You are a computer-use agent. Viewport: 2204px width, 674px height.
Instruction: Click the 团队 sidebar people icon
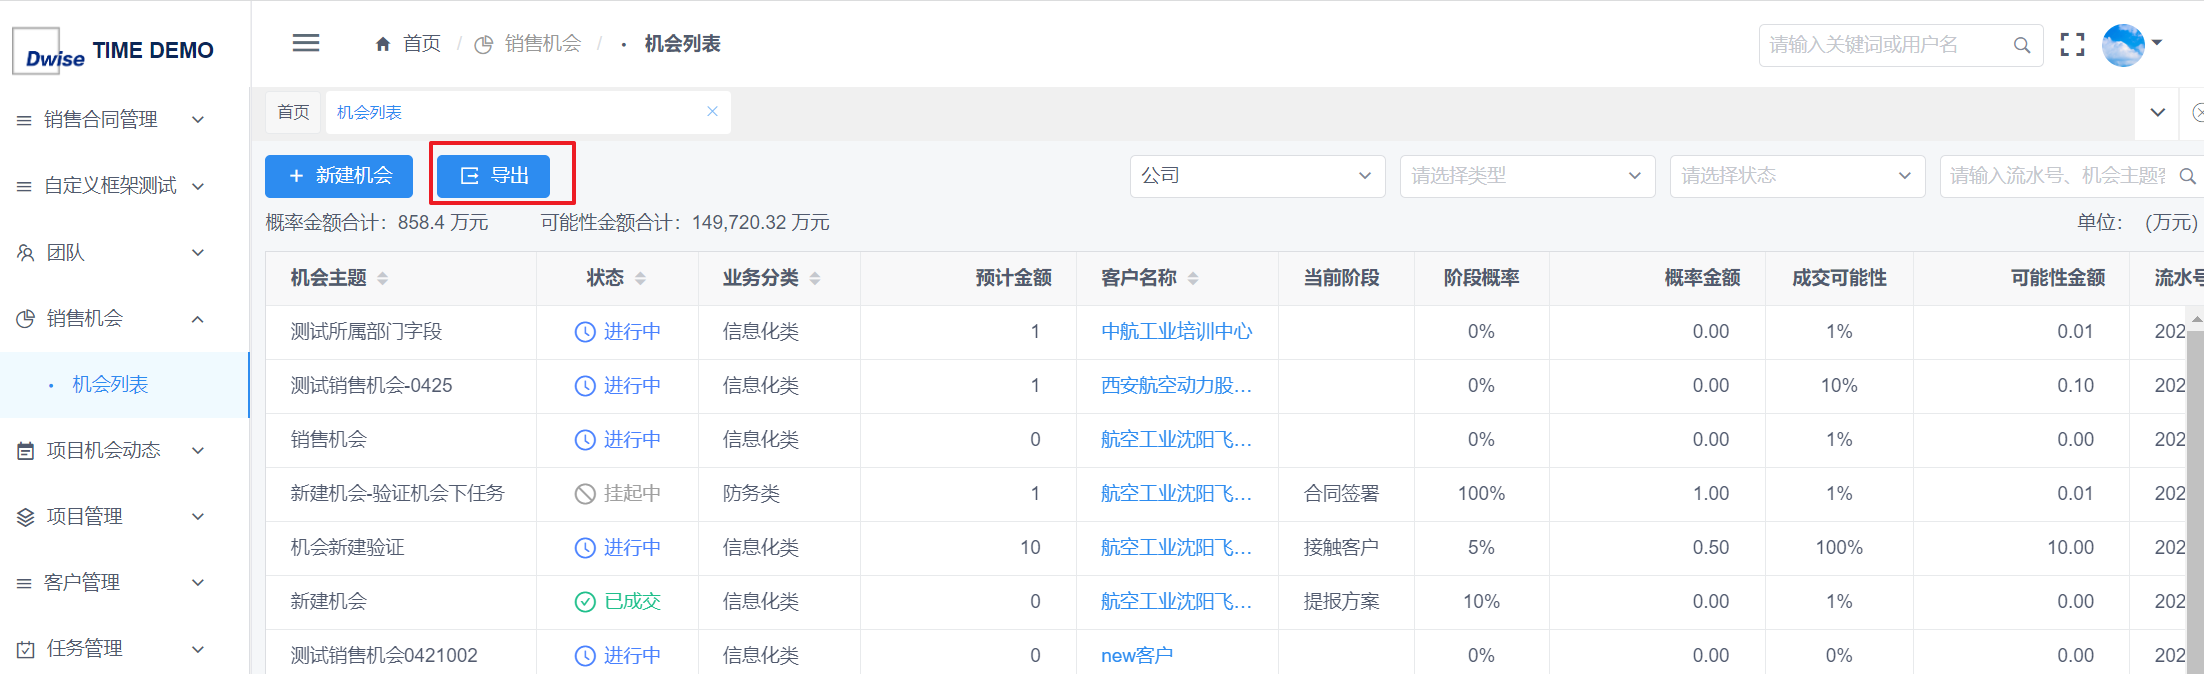point(26,252)
